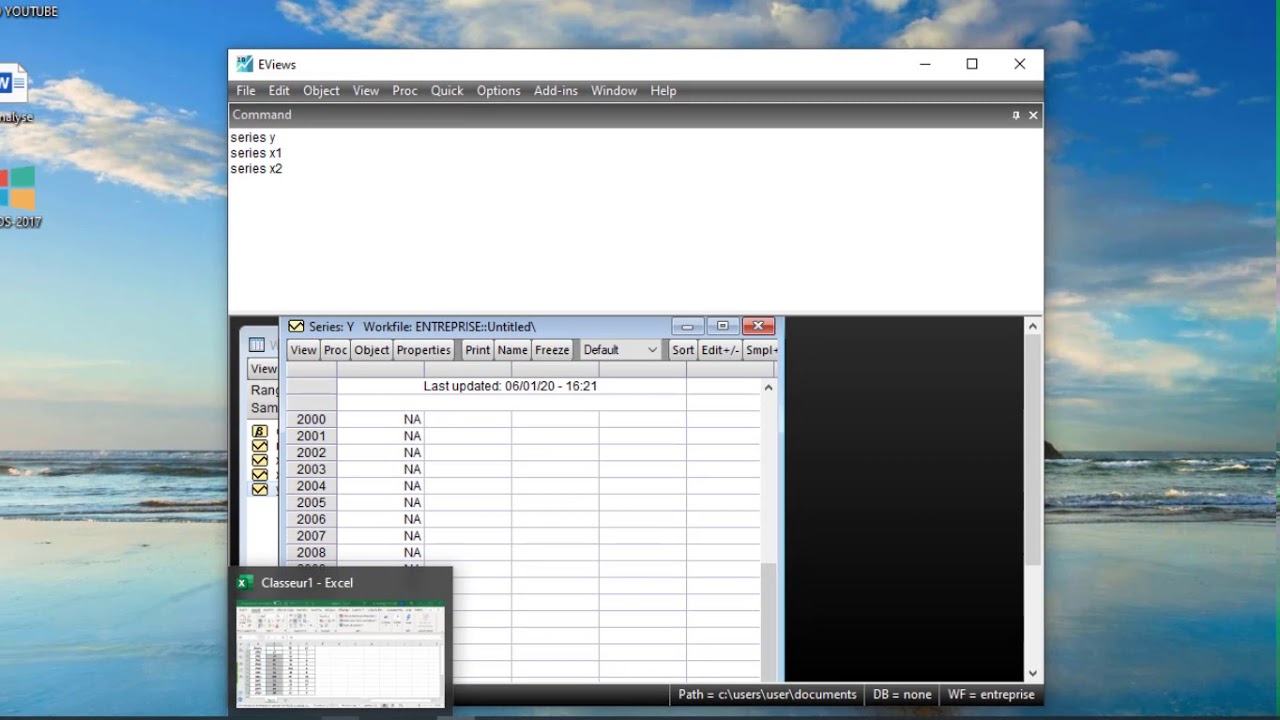Screen dimensions: 1280x720
Task: Minimize the EViews main window
Action: (925, 64)
